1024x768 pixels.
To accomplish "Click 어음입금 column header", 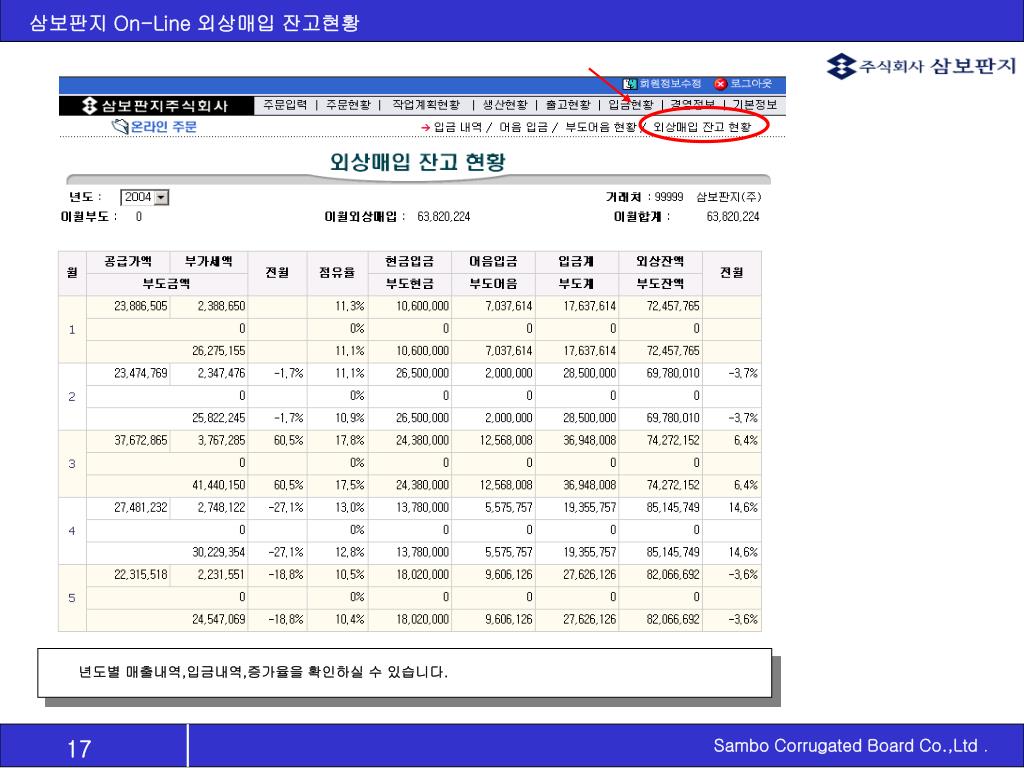I will [x=493, y=261].
